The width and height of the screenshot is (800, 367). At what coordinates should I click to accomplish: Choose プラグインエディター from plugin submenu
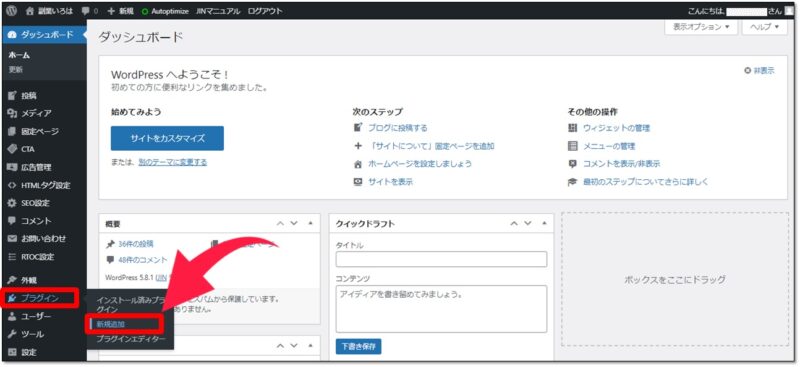click(x=131, y=338)
